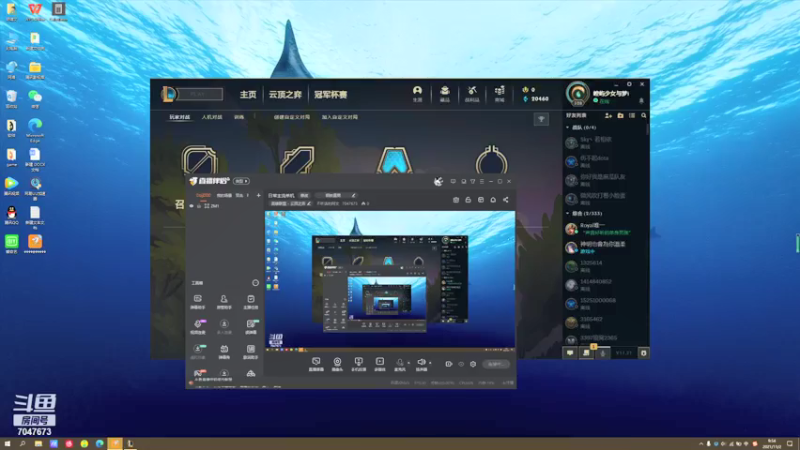The image size is (800, 450).
Task: Click the record icon beside the eye icon
Action: click(448, 364)
